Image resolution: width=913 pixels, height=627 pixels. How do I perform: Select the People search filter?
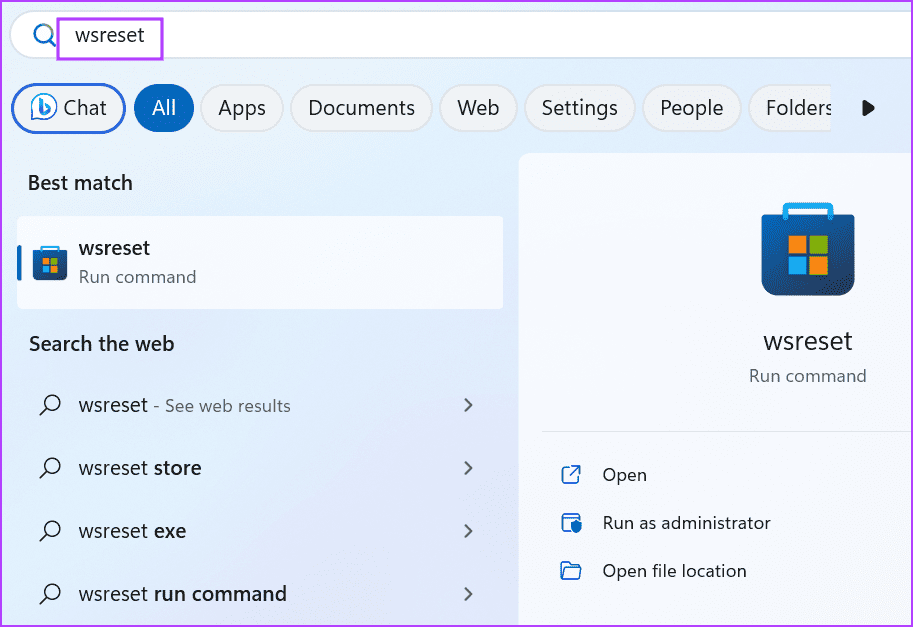pyautogui.click(x=691, y=108)
